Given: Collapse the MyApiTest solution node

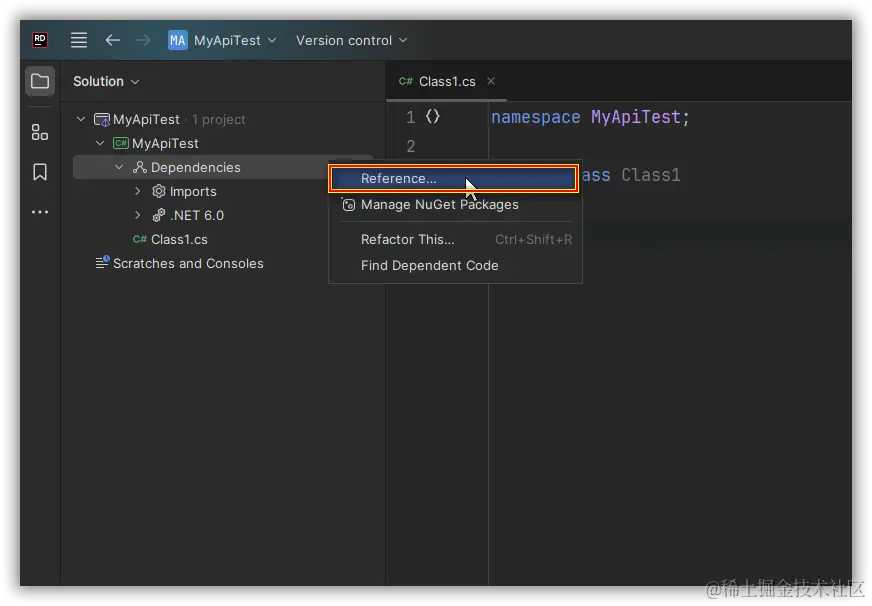Looking at the screenshot, I should [81, 119].
